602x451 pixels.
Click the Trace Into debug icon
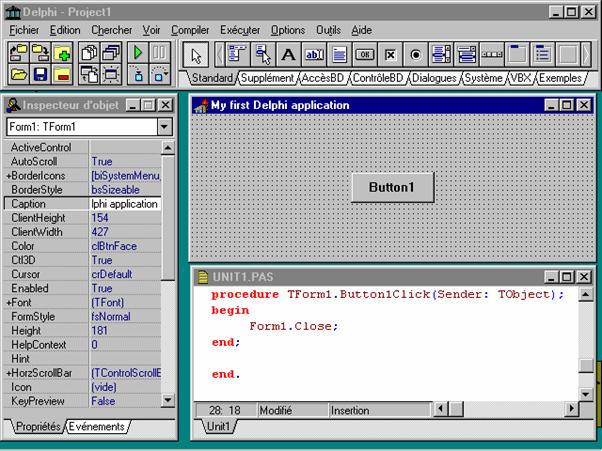pyautogui.click(x=137, y=74)
